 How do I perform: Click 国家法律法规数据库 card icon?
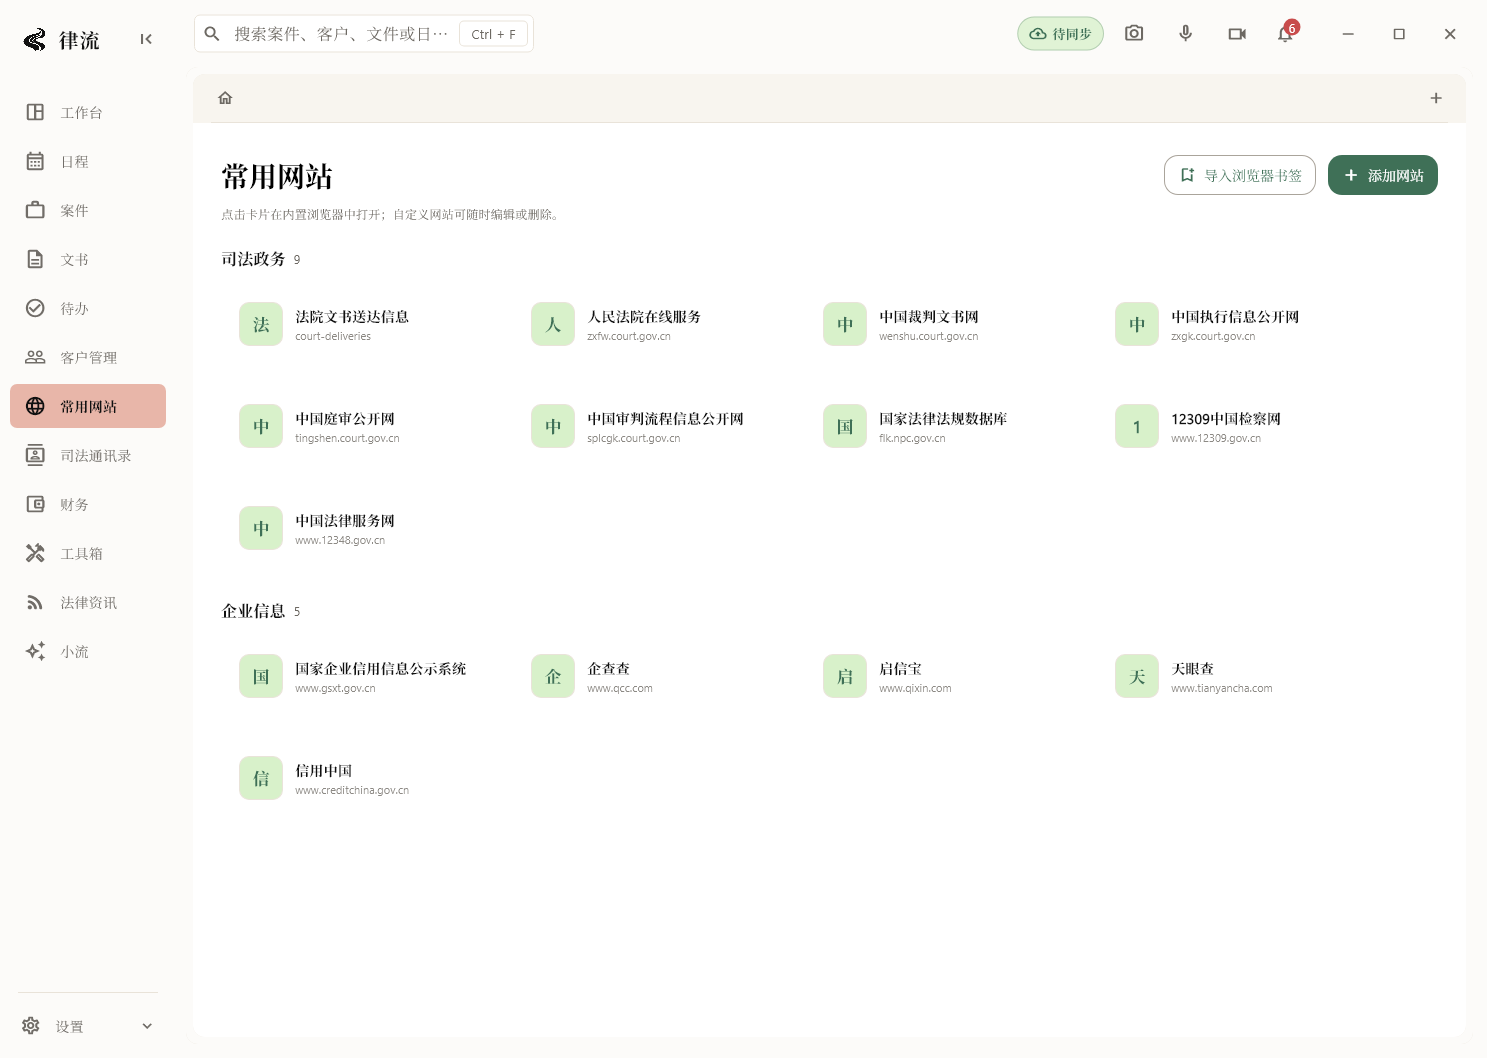coord(845,426)
